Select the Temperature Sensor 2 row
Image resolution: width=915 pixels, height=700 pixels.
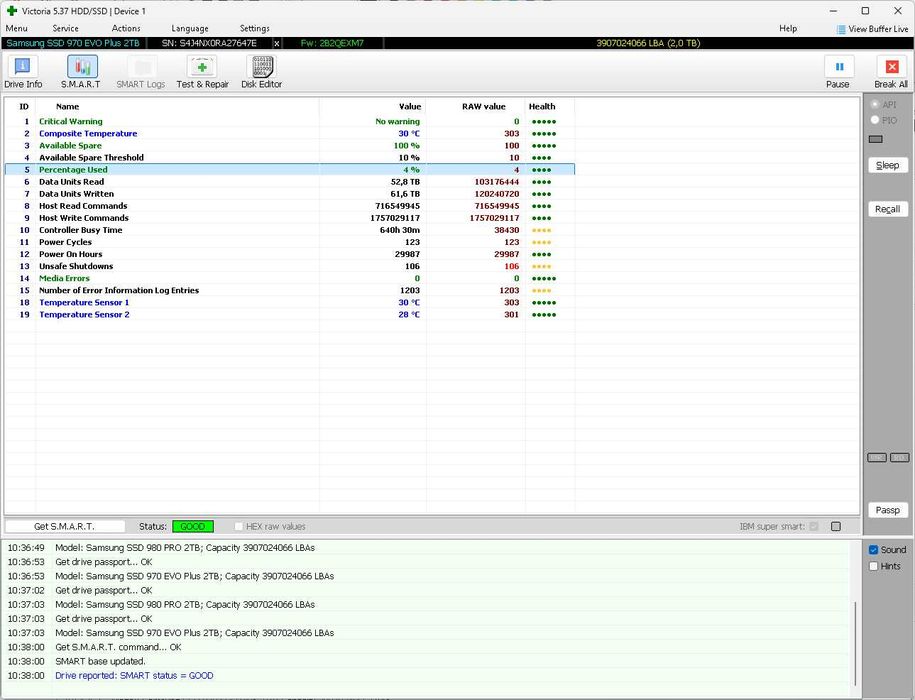(x=289, y=314)
